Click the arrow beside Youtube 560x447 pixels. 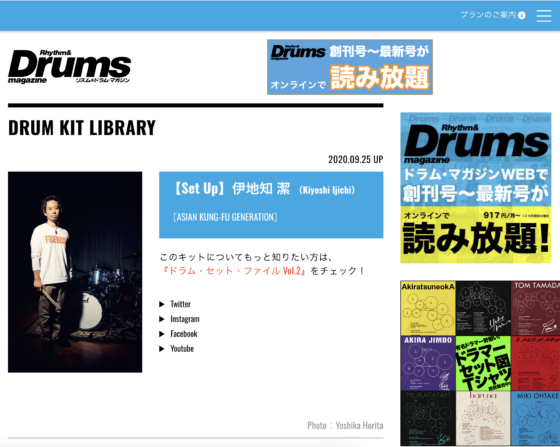pyautogui.click(x=162, y=349)
